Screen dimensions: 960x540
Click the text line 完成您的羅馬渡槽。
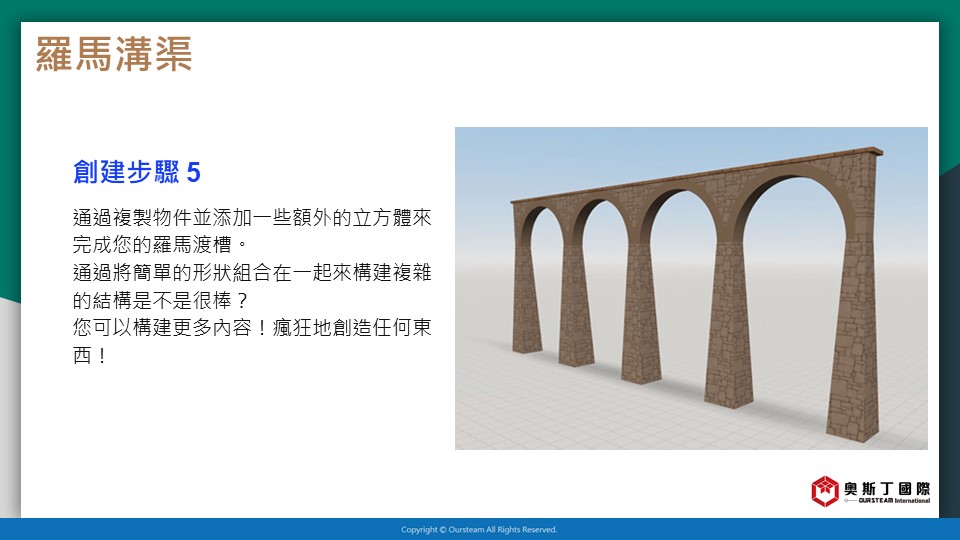tap(161, 244)
